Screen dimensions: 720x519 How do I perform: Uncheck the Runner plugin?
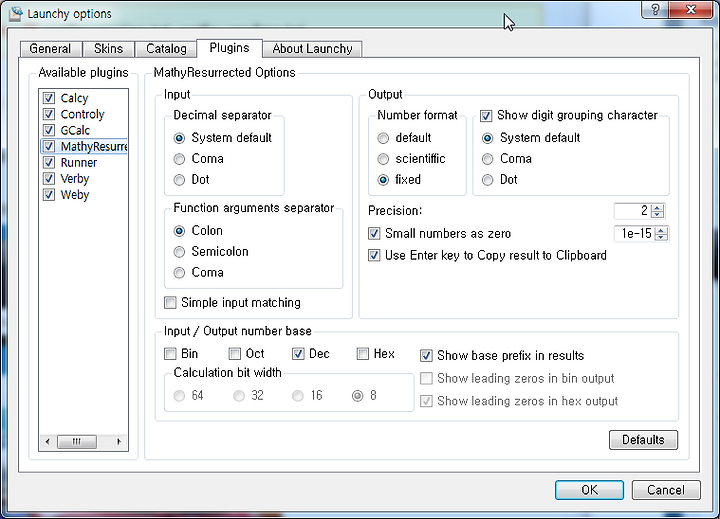pos(49,162)
